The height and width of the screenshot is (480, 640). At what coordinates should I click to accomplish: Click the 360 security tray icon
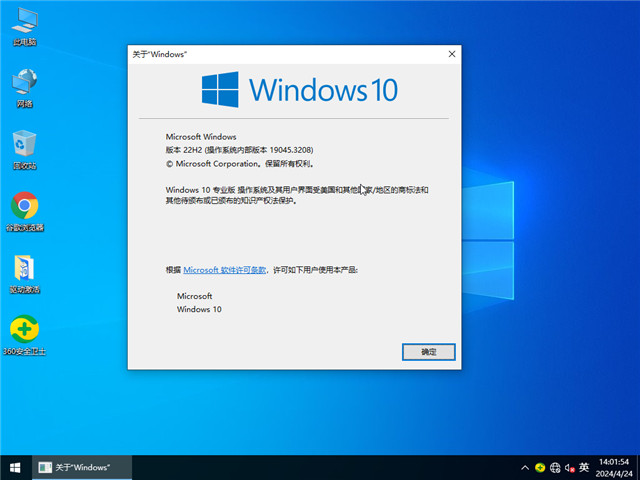(x=540, y=467)
